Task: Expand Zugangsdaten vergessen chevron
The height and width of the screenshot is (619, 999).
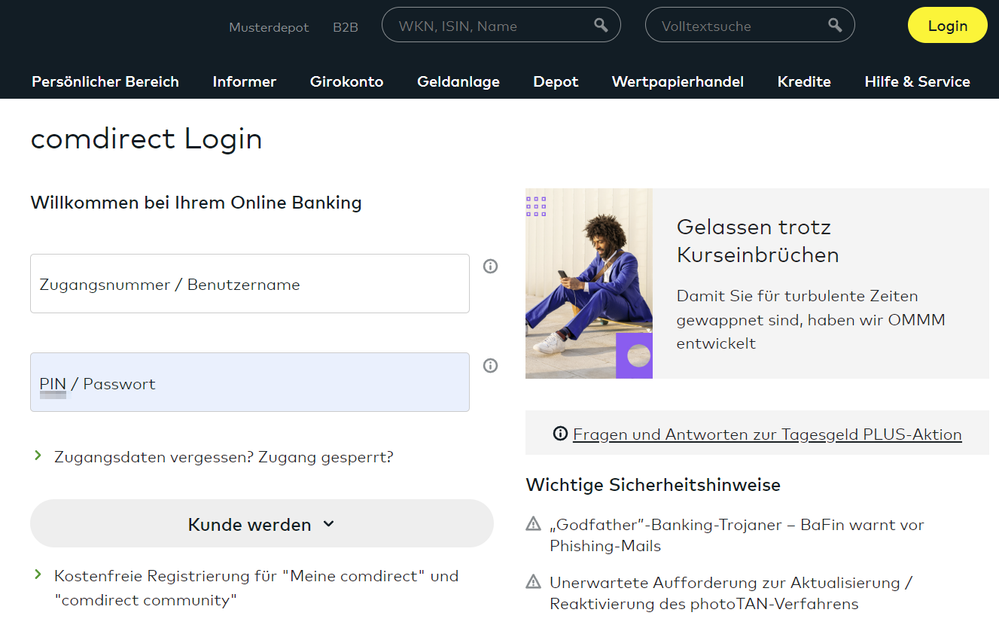Action: 38,456
